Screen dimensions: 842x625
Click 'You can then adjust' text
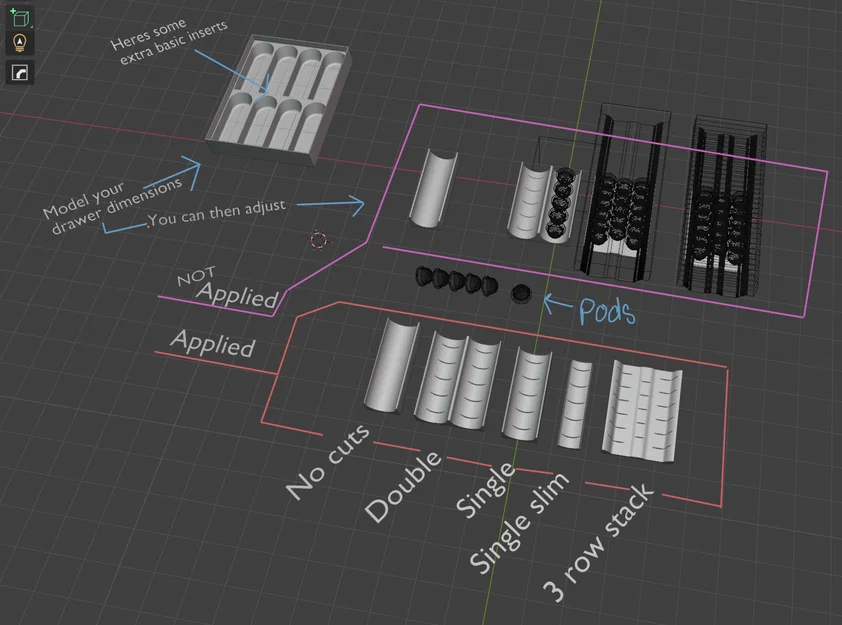(x=216, y=213)
